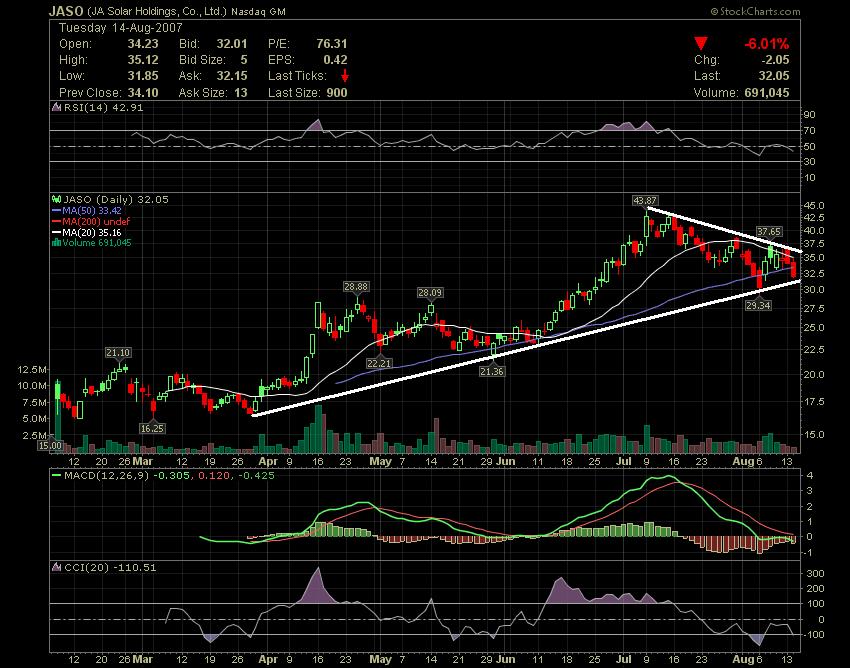Click the High value 35.12
Viewport: 850px width, 668px height.
click(x=143, y=60)
